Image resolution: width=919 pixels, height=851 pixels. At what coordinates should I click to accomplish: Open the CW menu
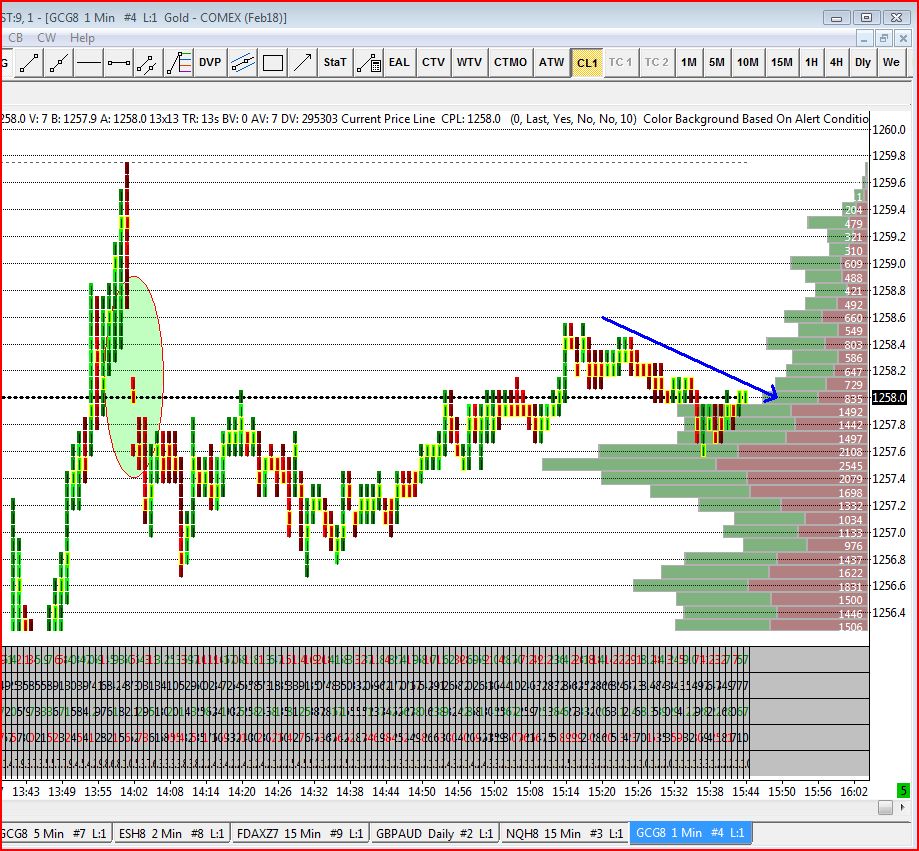46,38
